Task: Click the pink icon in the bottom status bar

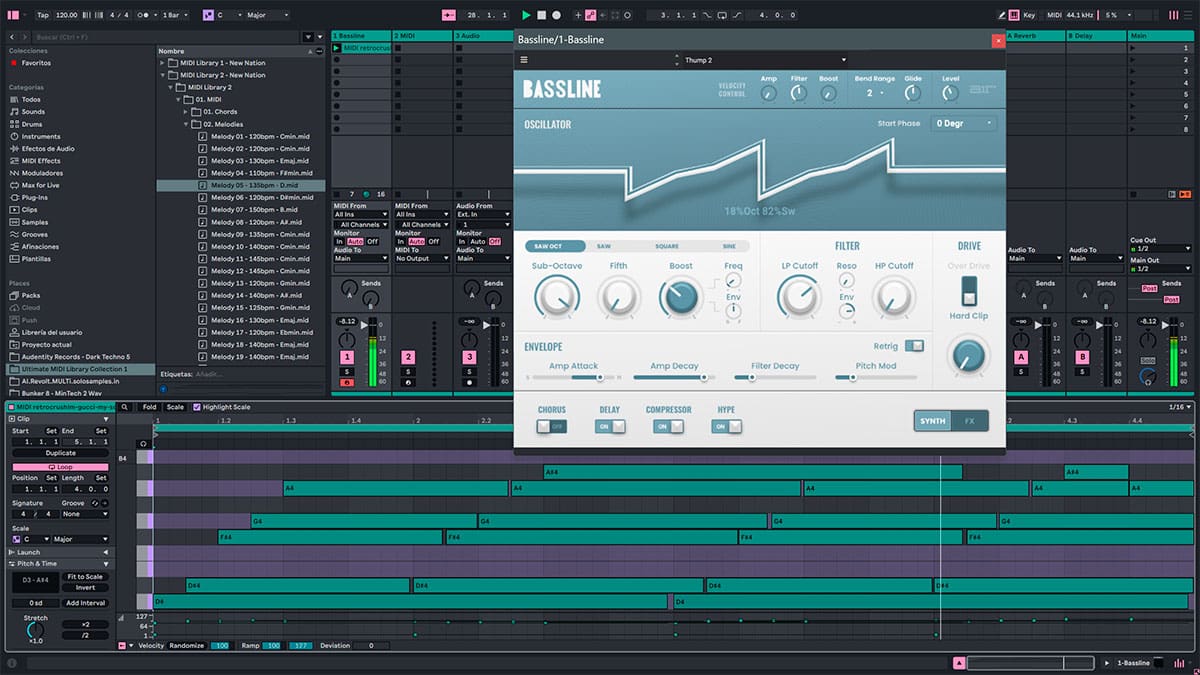Action: (959, 663)
